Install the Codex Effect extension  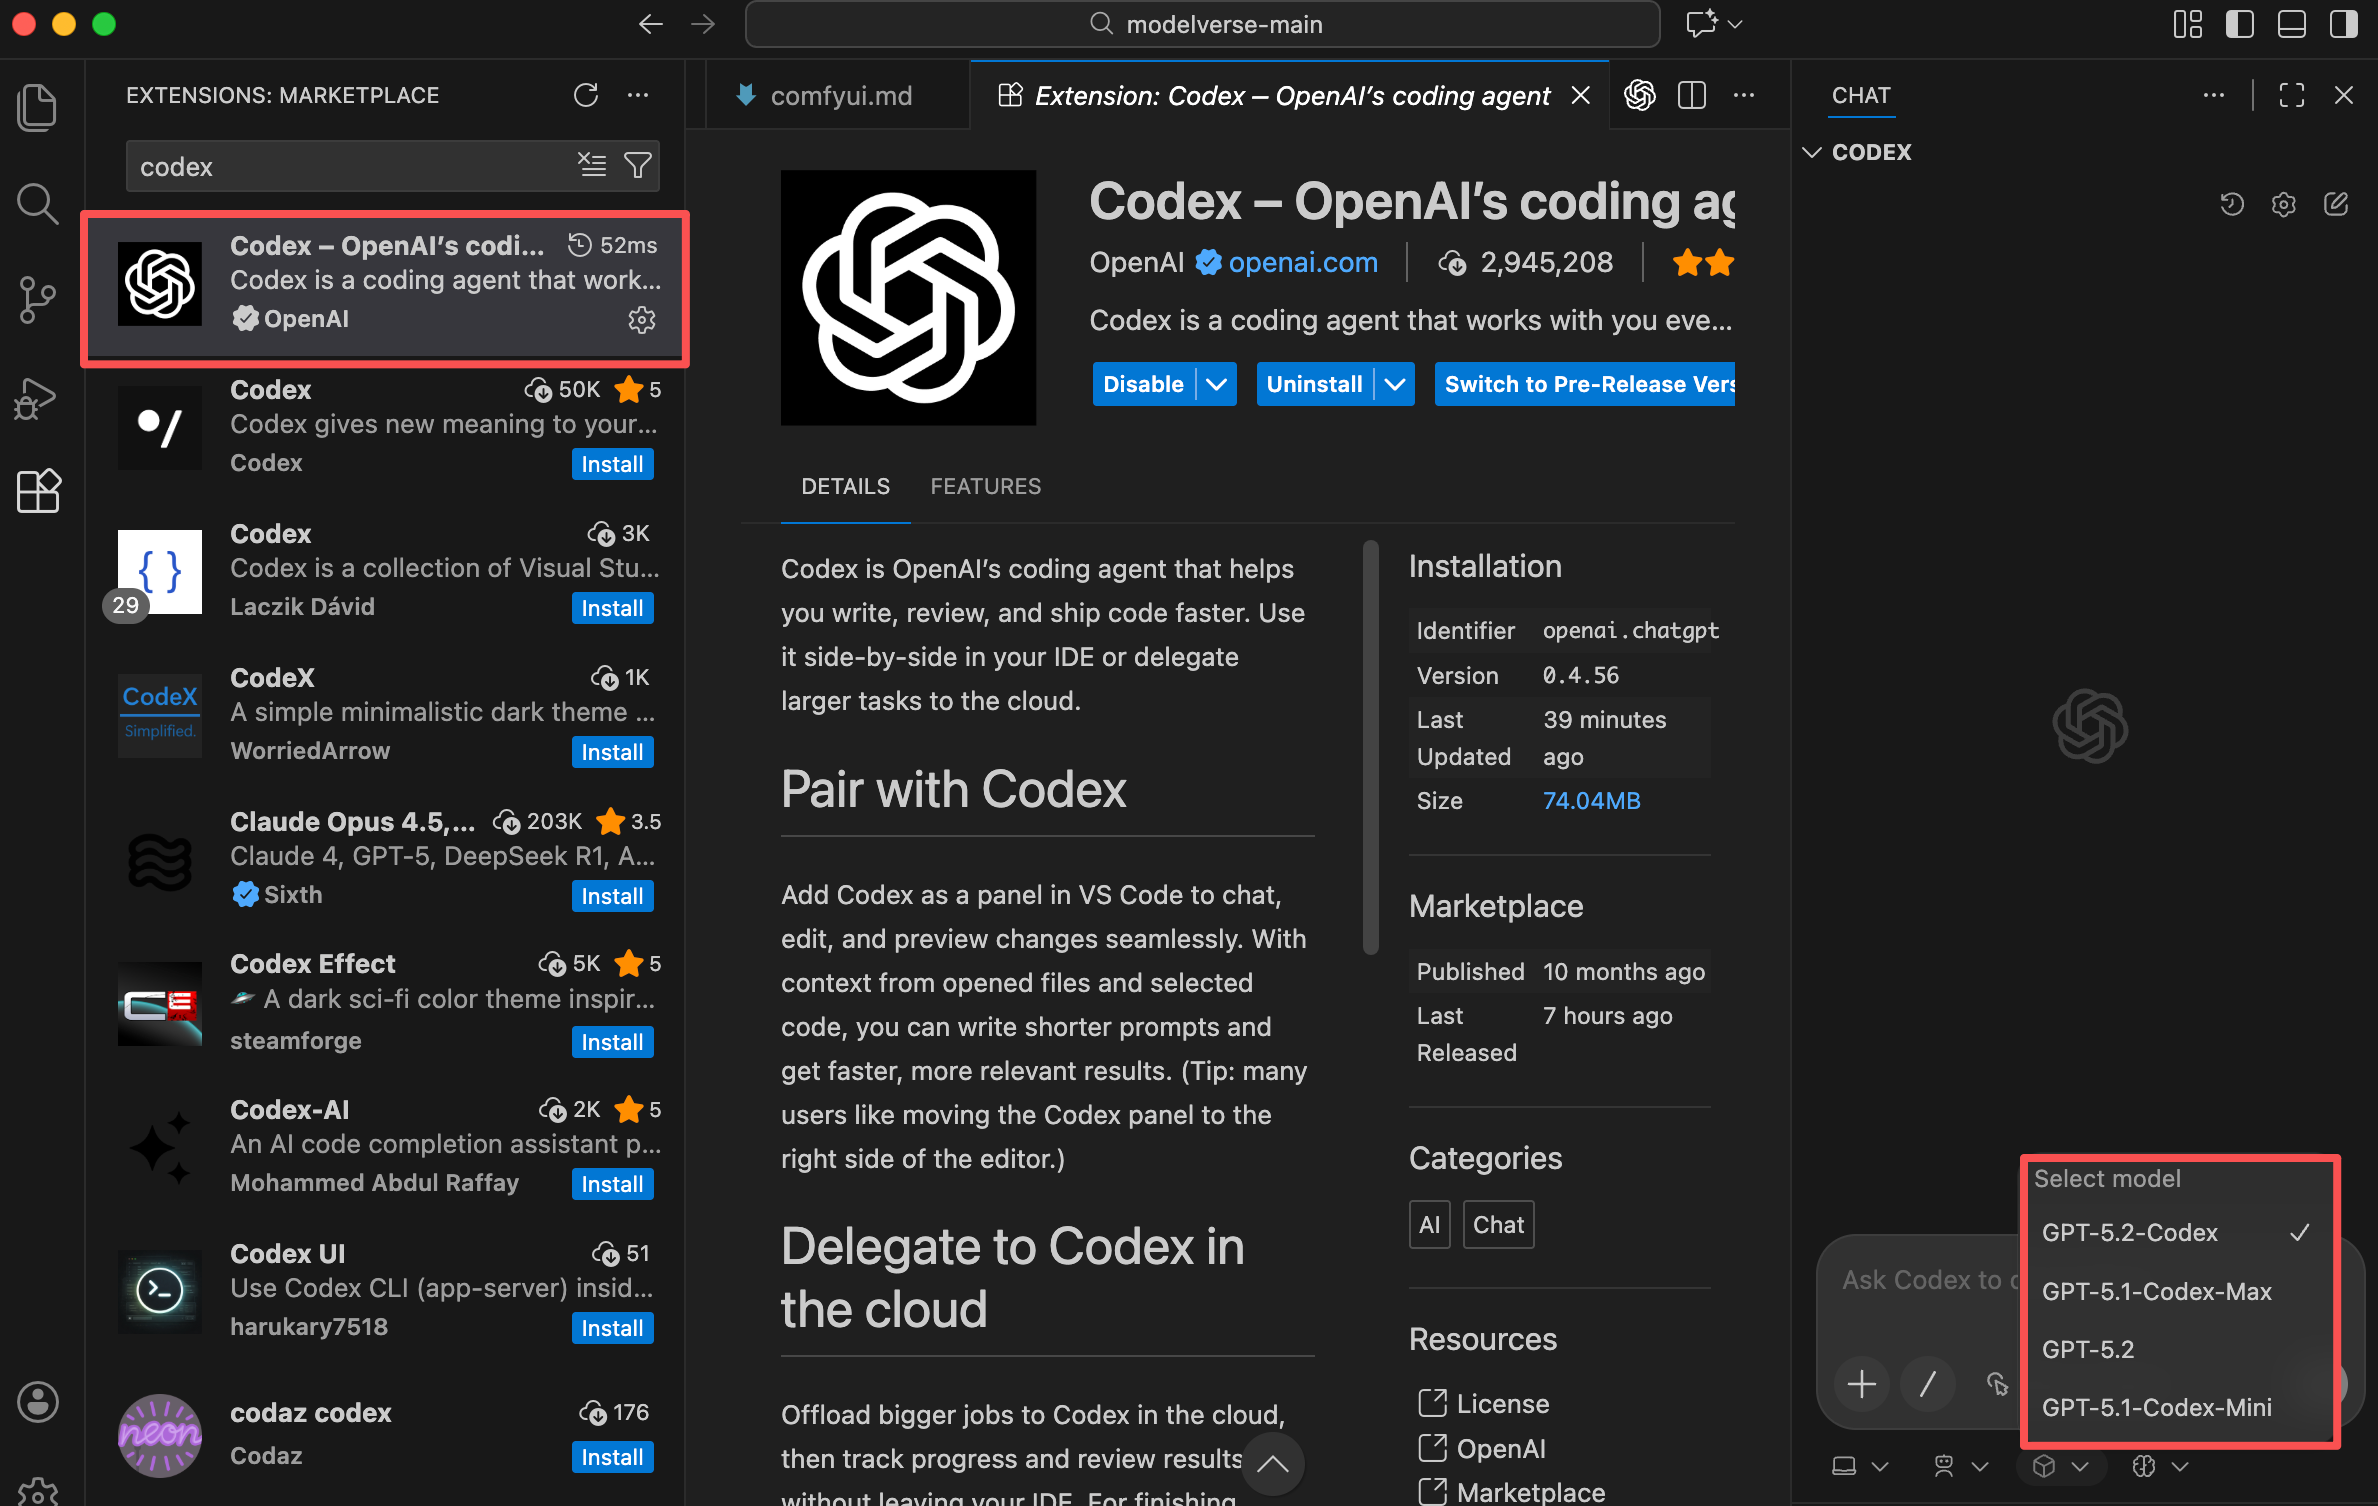tap(612, 1042)
